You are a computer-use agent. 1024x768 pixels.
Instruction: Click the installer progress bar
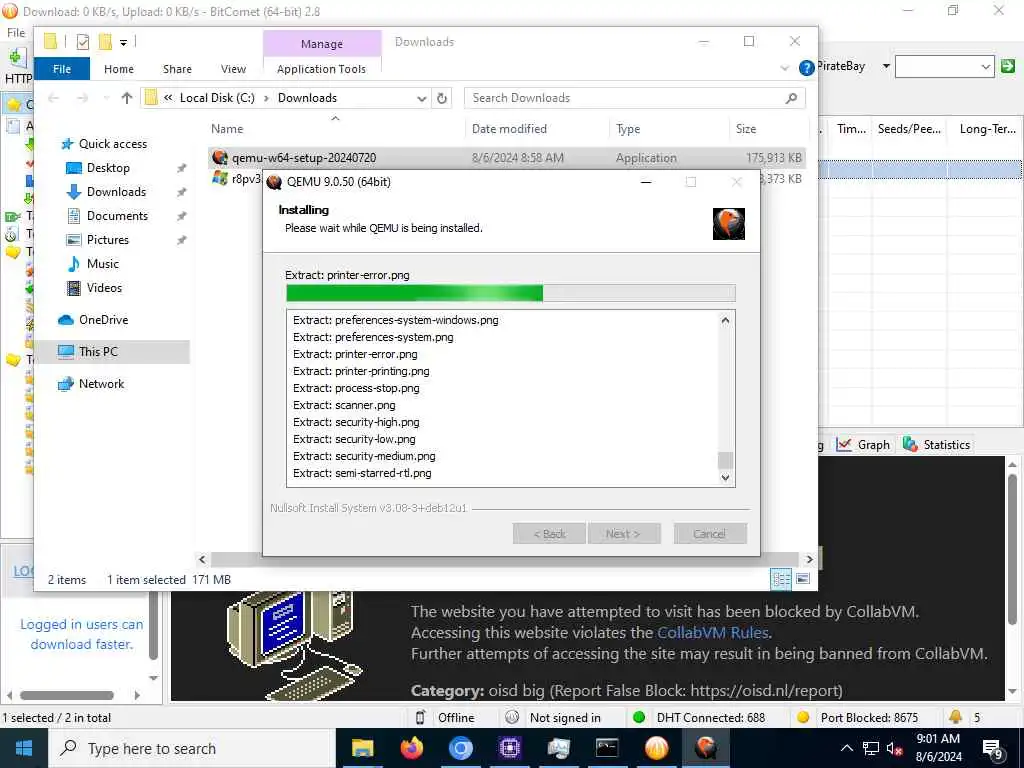pyautogui.click(x=511, y=293)
